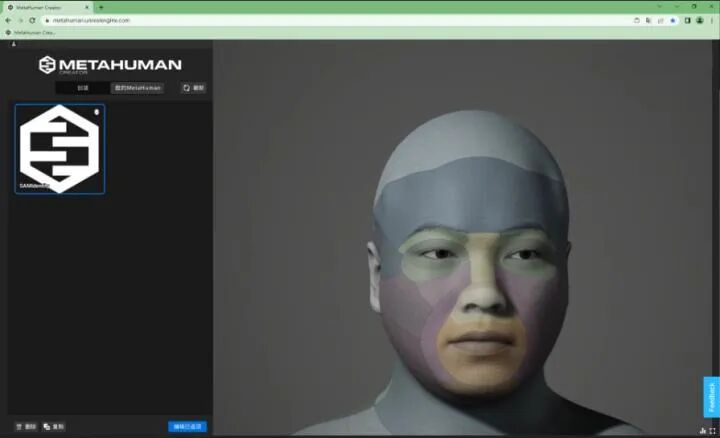Click the lock icon in the address bar
Viewport: 720px width, 438px height.
47,20
